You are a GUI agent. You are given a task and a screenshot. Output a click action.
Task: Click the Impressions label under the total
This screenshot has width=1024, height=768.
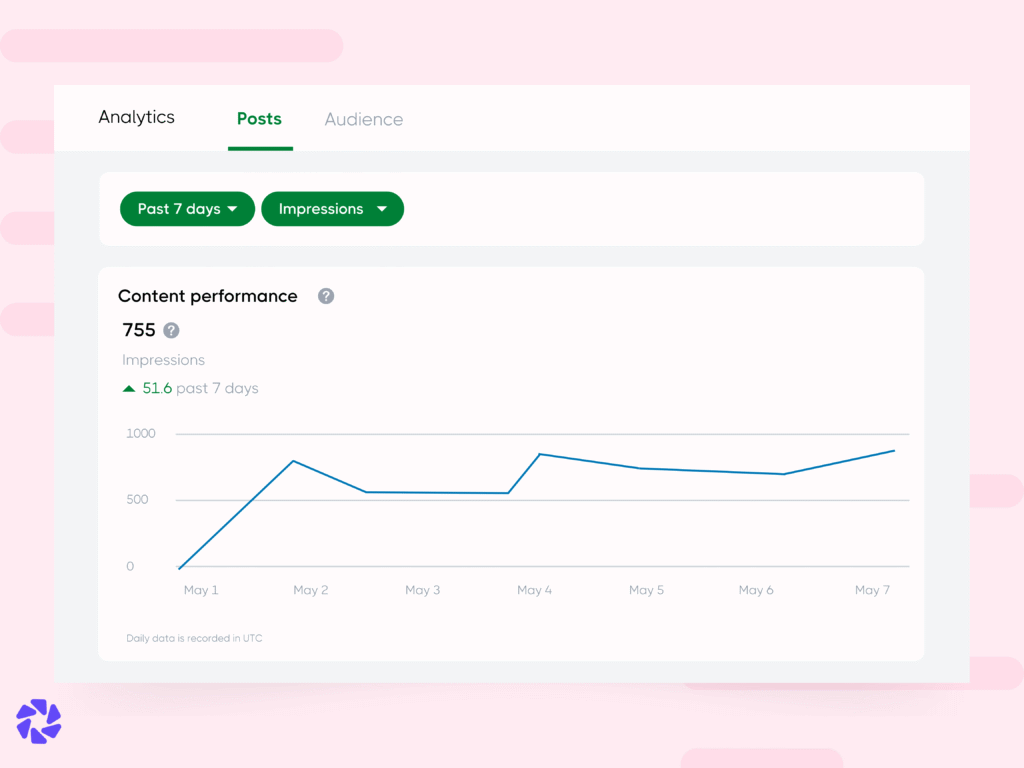pyautogui.click(x=164, y=360)
